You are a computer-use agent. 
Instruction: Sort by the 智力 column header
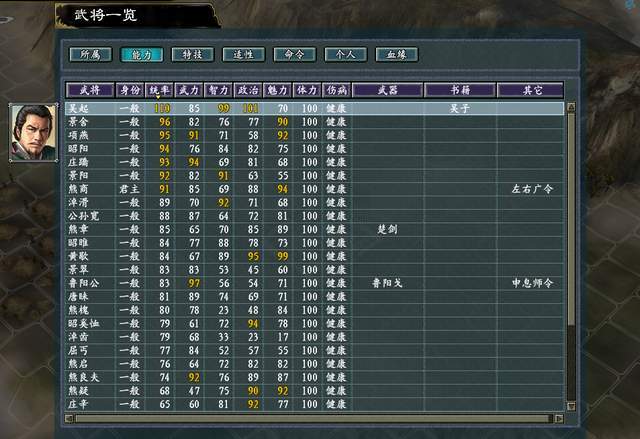[x=219, y=90]
